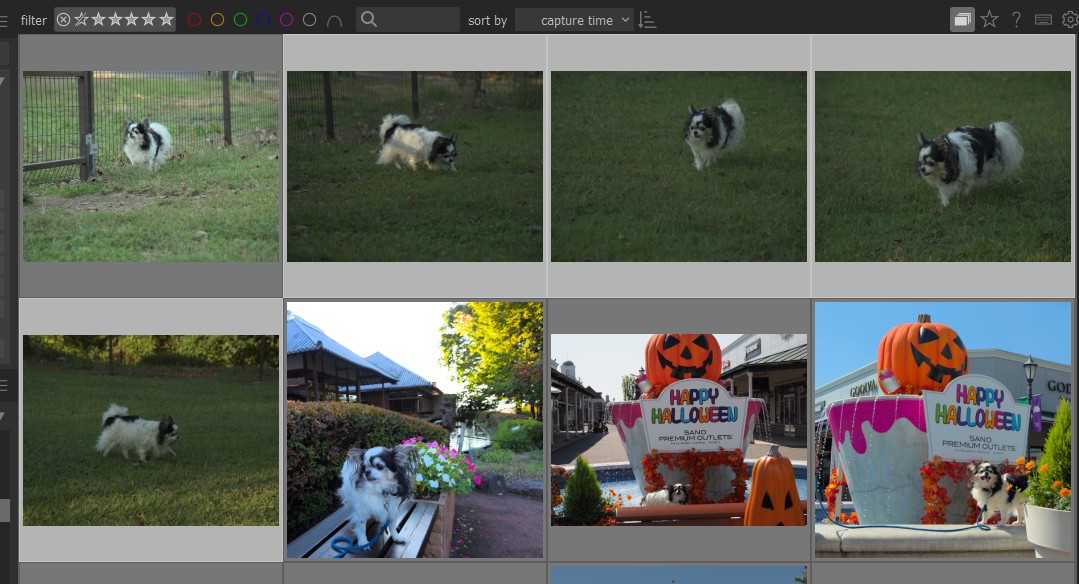Filter by green color label
This screenshot has height=584, width=1079.
(240, 20)
